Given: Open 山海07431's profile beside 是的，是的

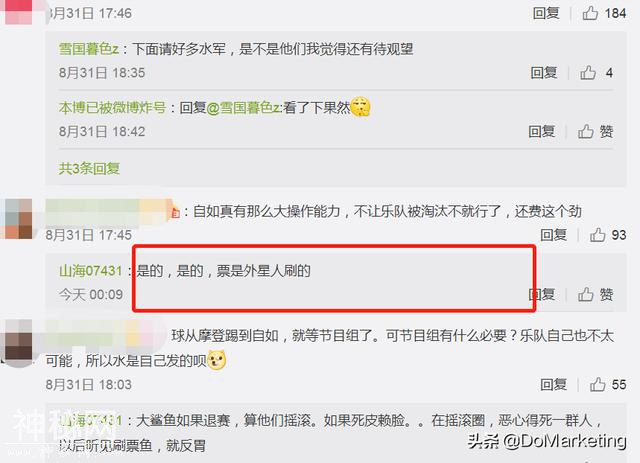Looking at the screenshot, I should click(91, 271).
